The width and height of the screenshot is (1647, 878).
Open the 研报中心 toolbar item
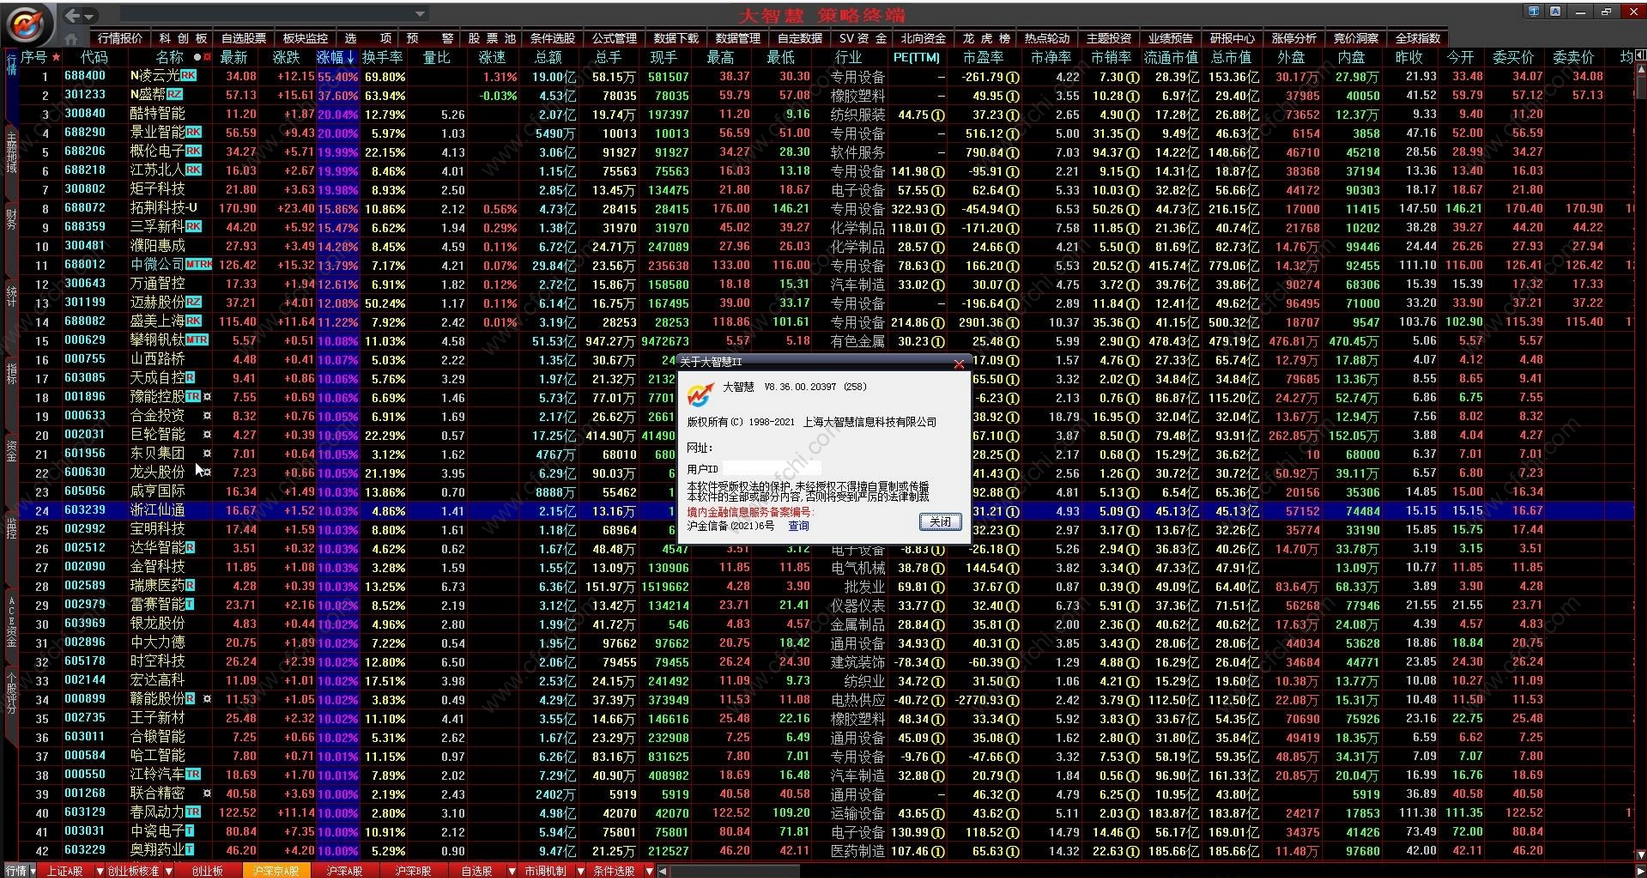1232,38
